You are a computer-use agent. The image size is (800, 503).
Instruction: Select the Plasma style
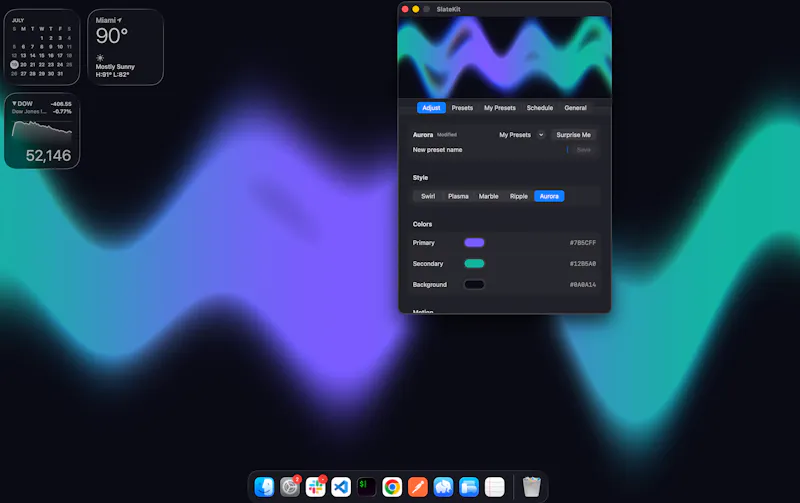[x=458, y=196]
